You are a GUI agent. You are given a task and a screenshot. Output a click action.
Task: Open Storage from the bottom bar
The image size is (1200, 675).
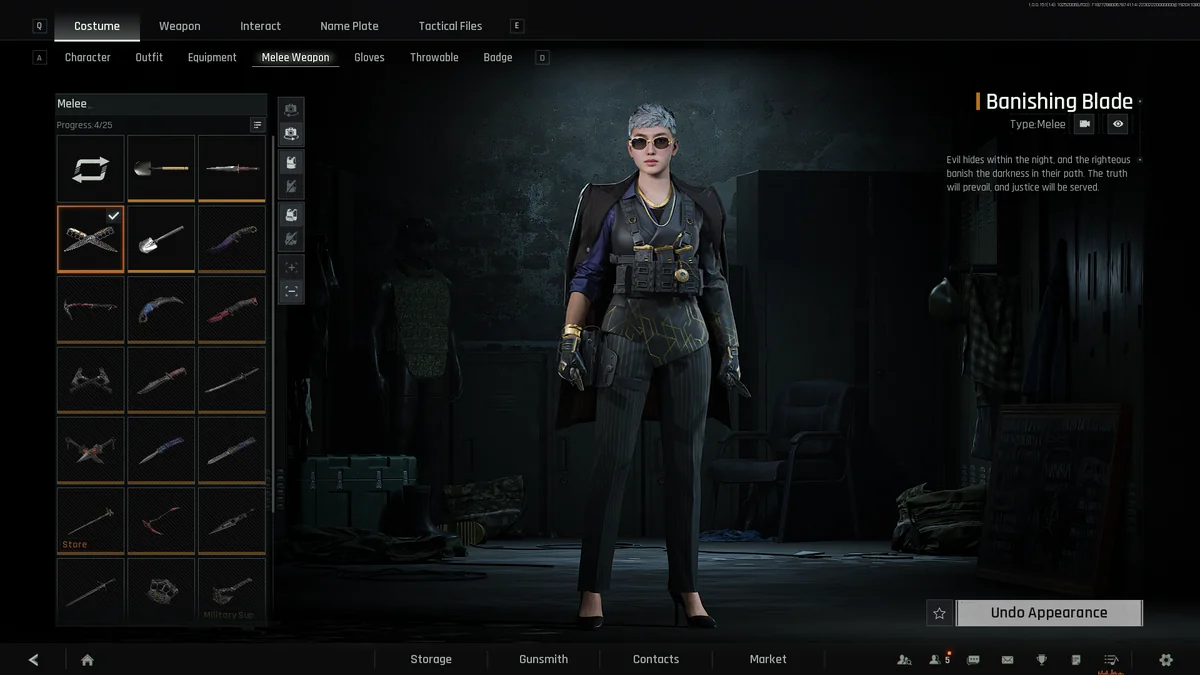pyautogui.click(x=431, y=660)
